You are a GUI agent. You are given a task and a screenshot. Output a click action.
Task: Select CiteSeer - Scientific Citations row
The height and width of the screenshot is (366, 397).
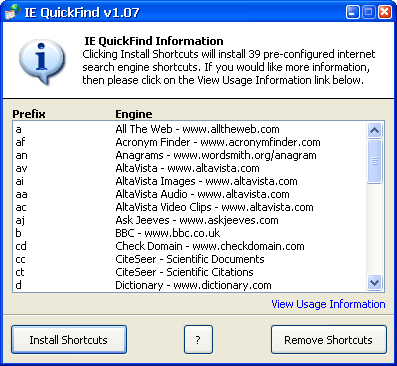point(189,272)
